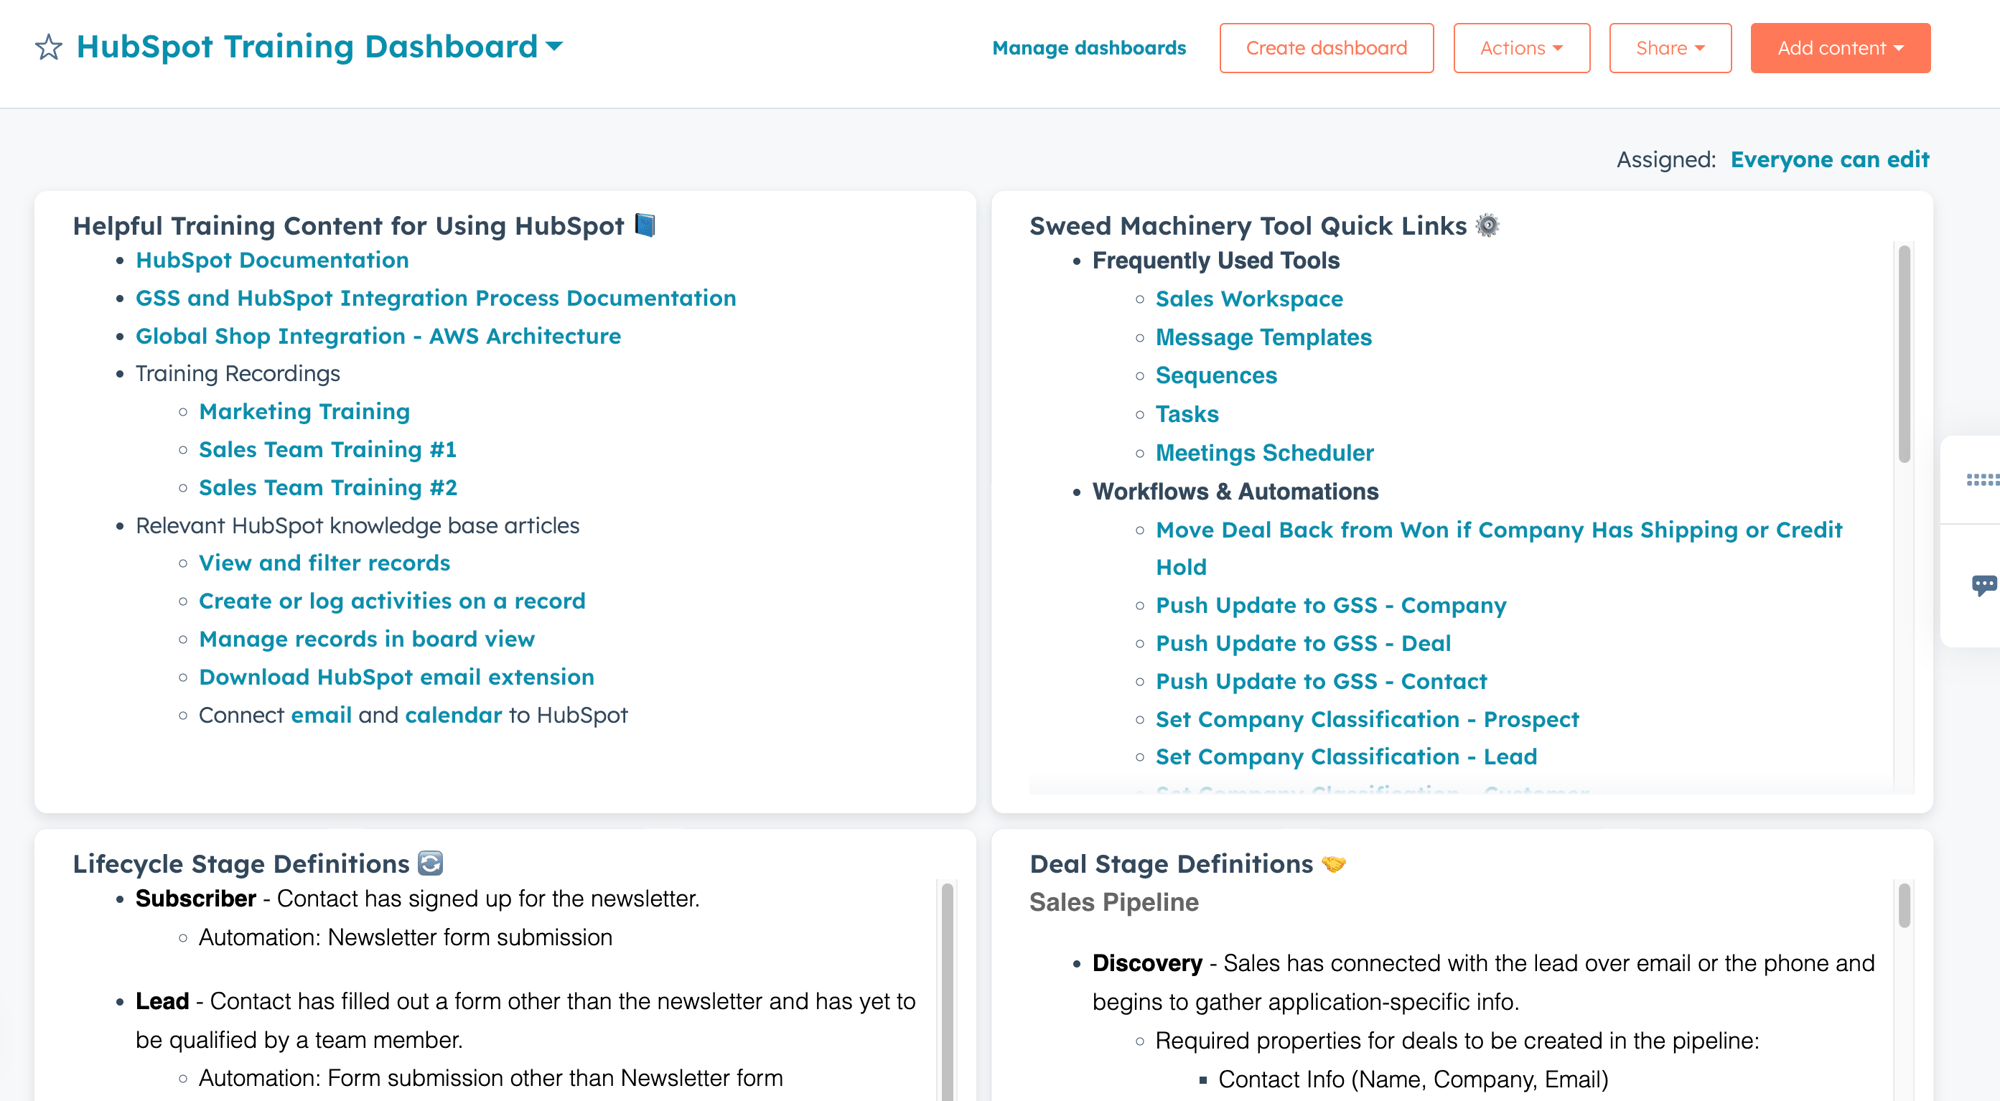
Task: Open the Sales Workspace quick link
Action: pyautogui.click(x=1249, y=299)
